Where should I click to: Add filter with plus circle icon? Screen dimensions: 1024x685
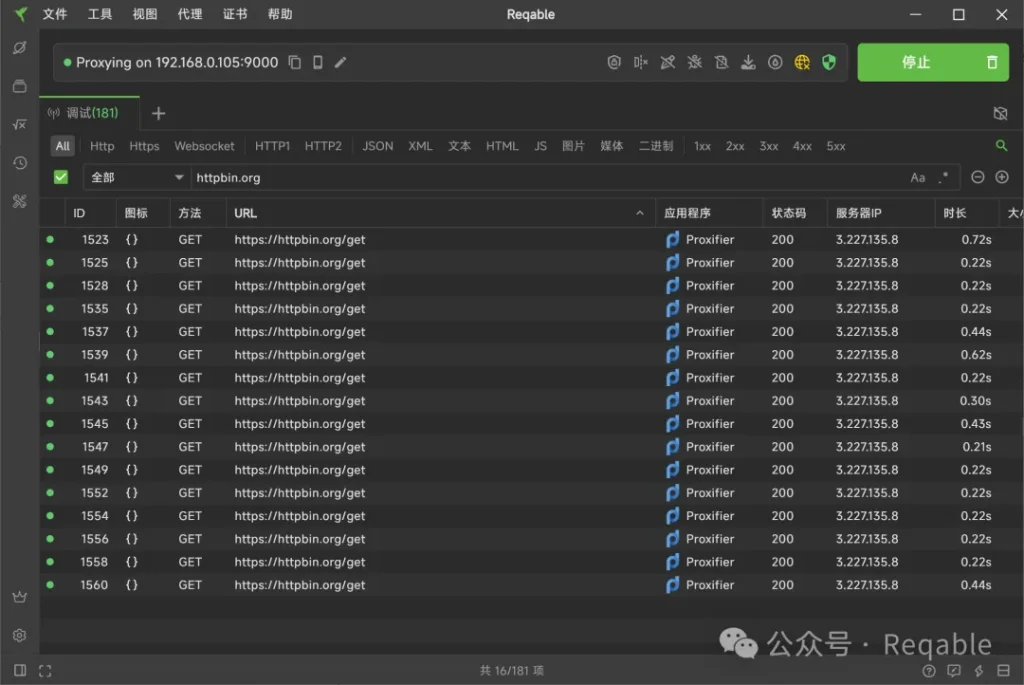tap(1002, 177)
